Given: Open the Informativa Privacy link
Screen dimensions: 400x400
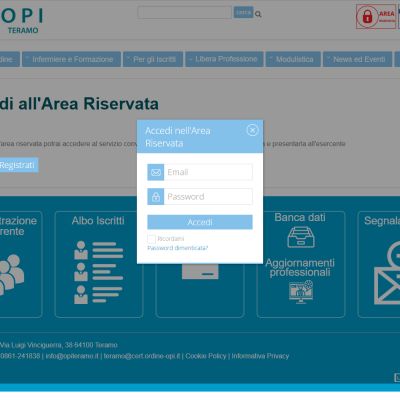Looking at the screenshot, I should [260, 356].
